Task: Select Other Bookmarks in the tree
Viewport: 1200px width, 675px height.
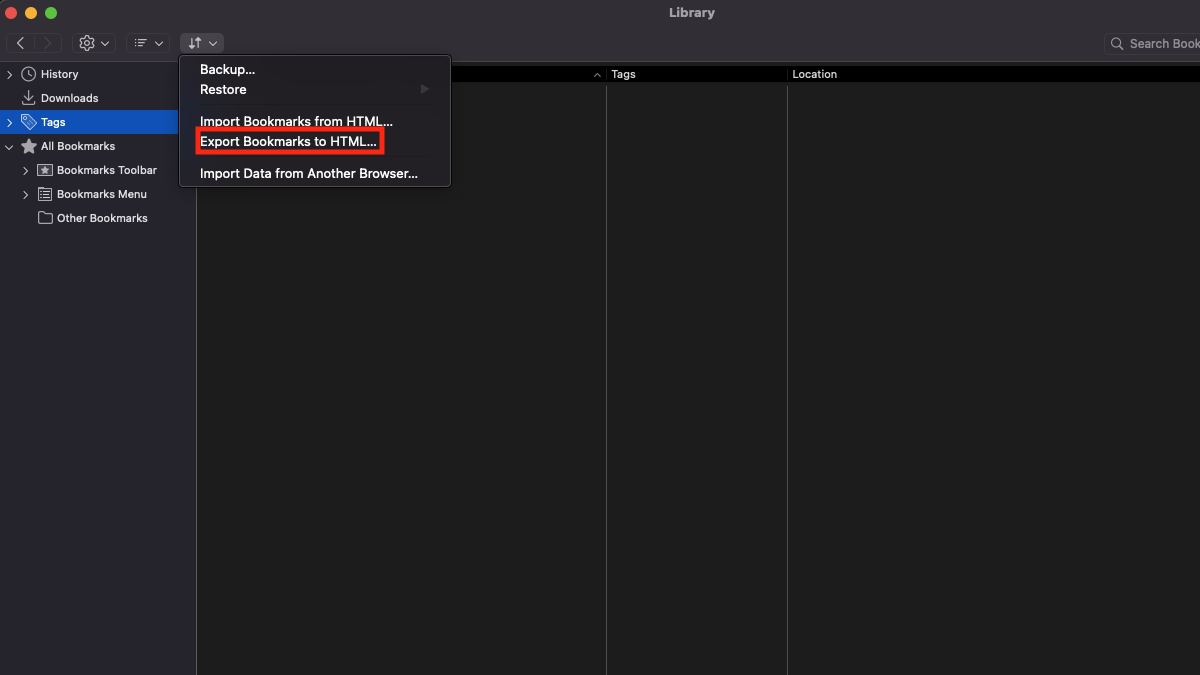Action: (x=98, y=218)
